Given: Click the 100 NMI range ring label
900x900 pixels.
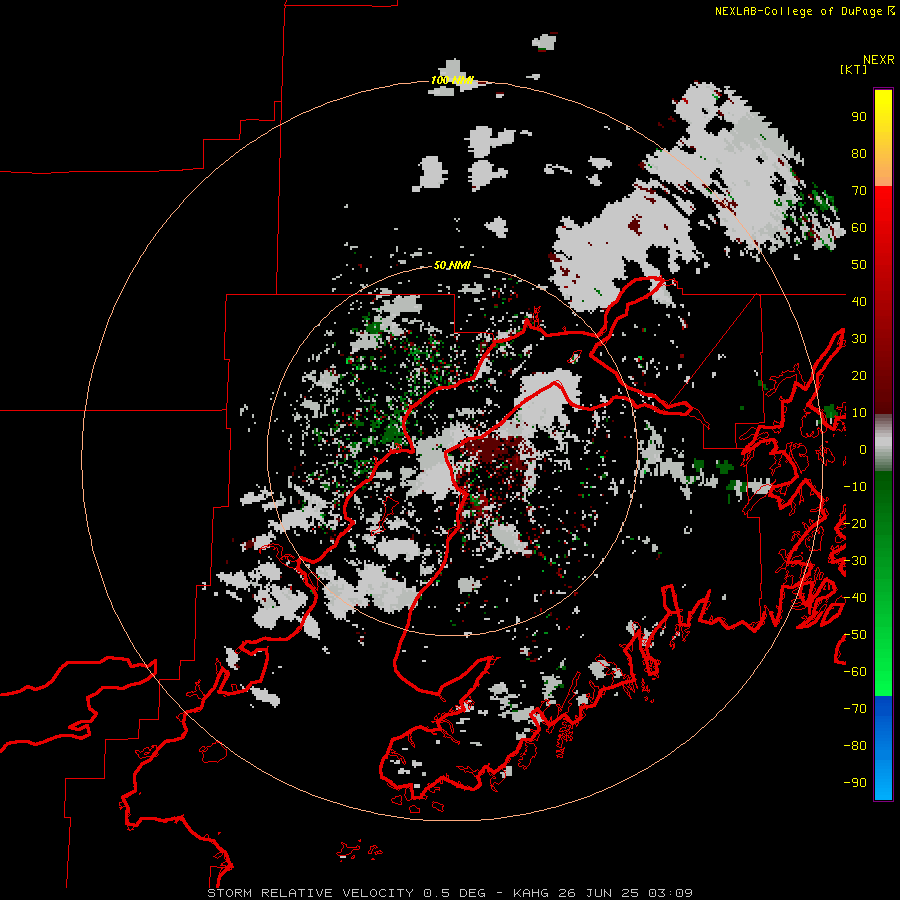Looking at the screenshot, I should click(452, 80).
